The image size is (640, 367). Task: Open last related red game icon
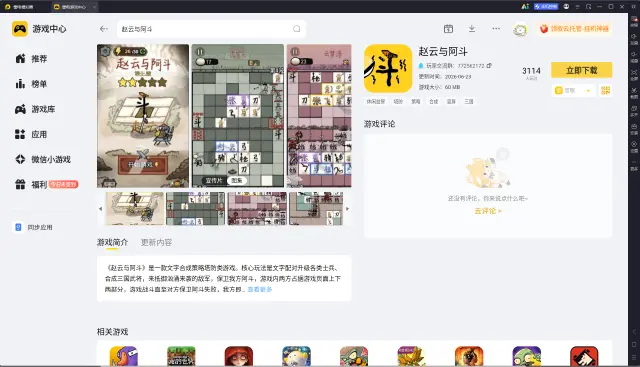tap(584, 356)
